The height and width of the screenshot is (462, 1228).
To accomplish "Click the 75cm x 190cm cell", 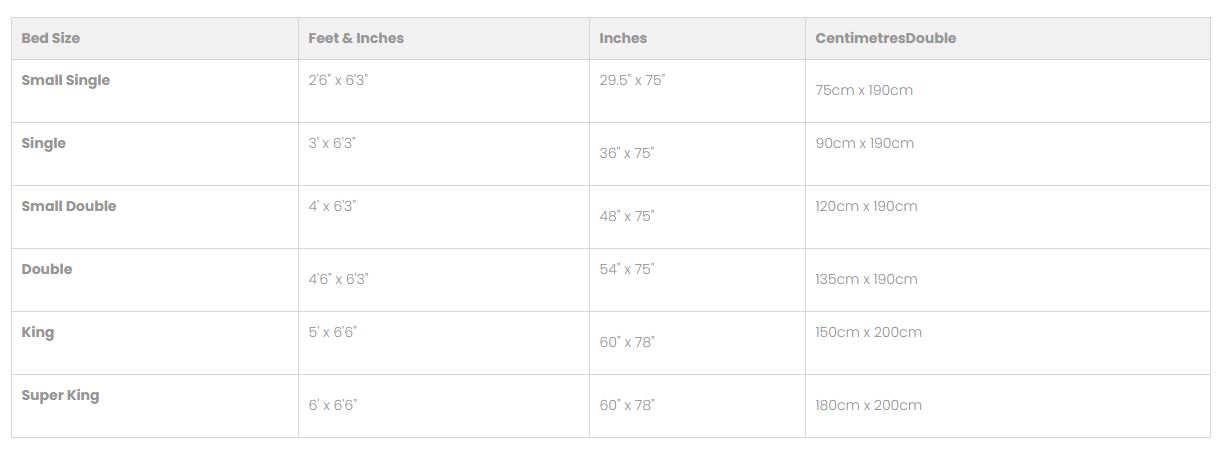I will pos(864,90).
